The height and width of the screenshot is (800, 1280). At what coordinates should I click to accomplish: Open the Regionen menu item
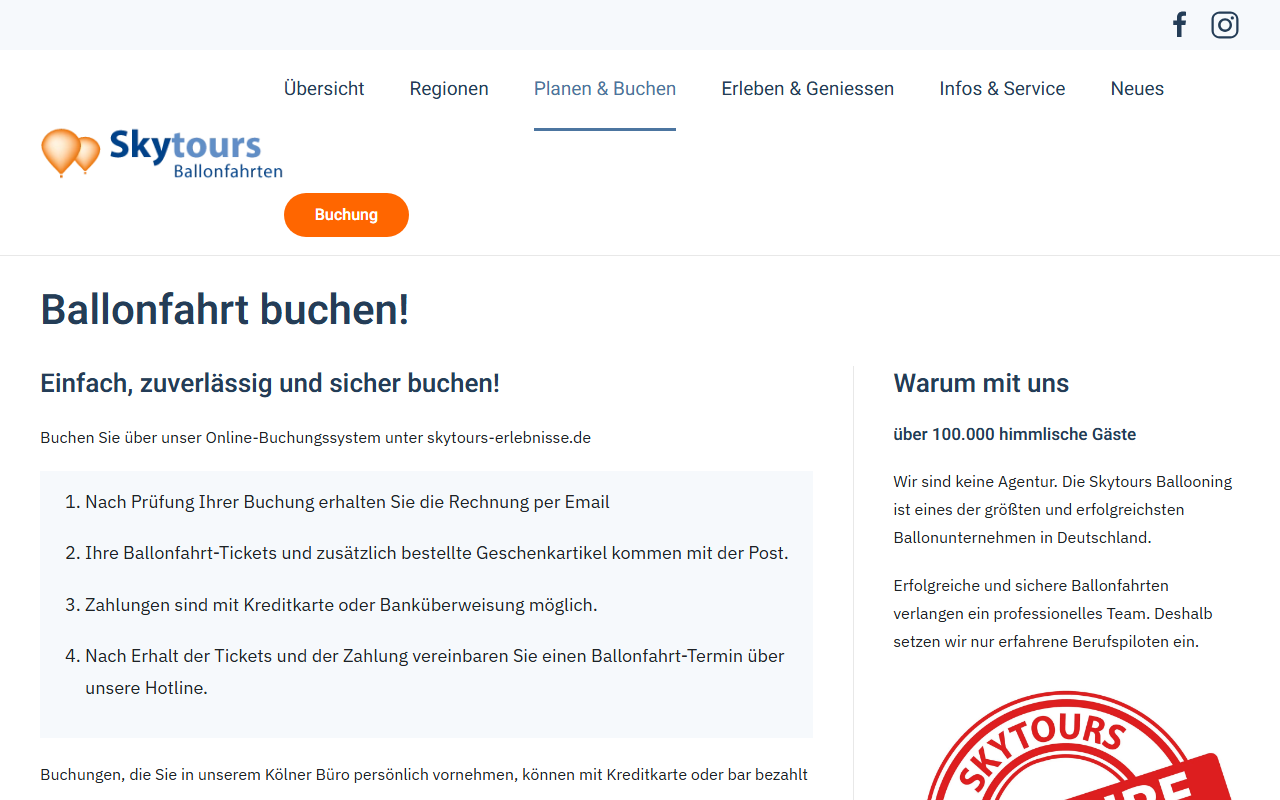(x=449, y=89)
